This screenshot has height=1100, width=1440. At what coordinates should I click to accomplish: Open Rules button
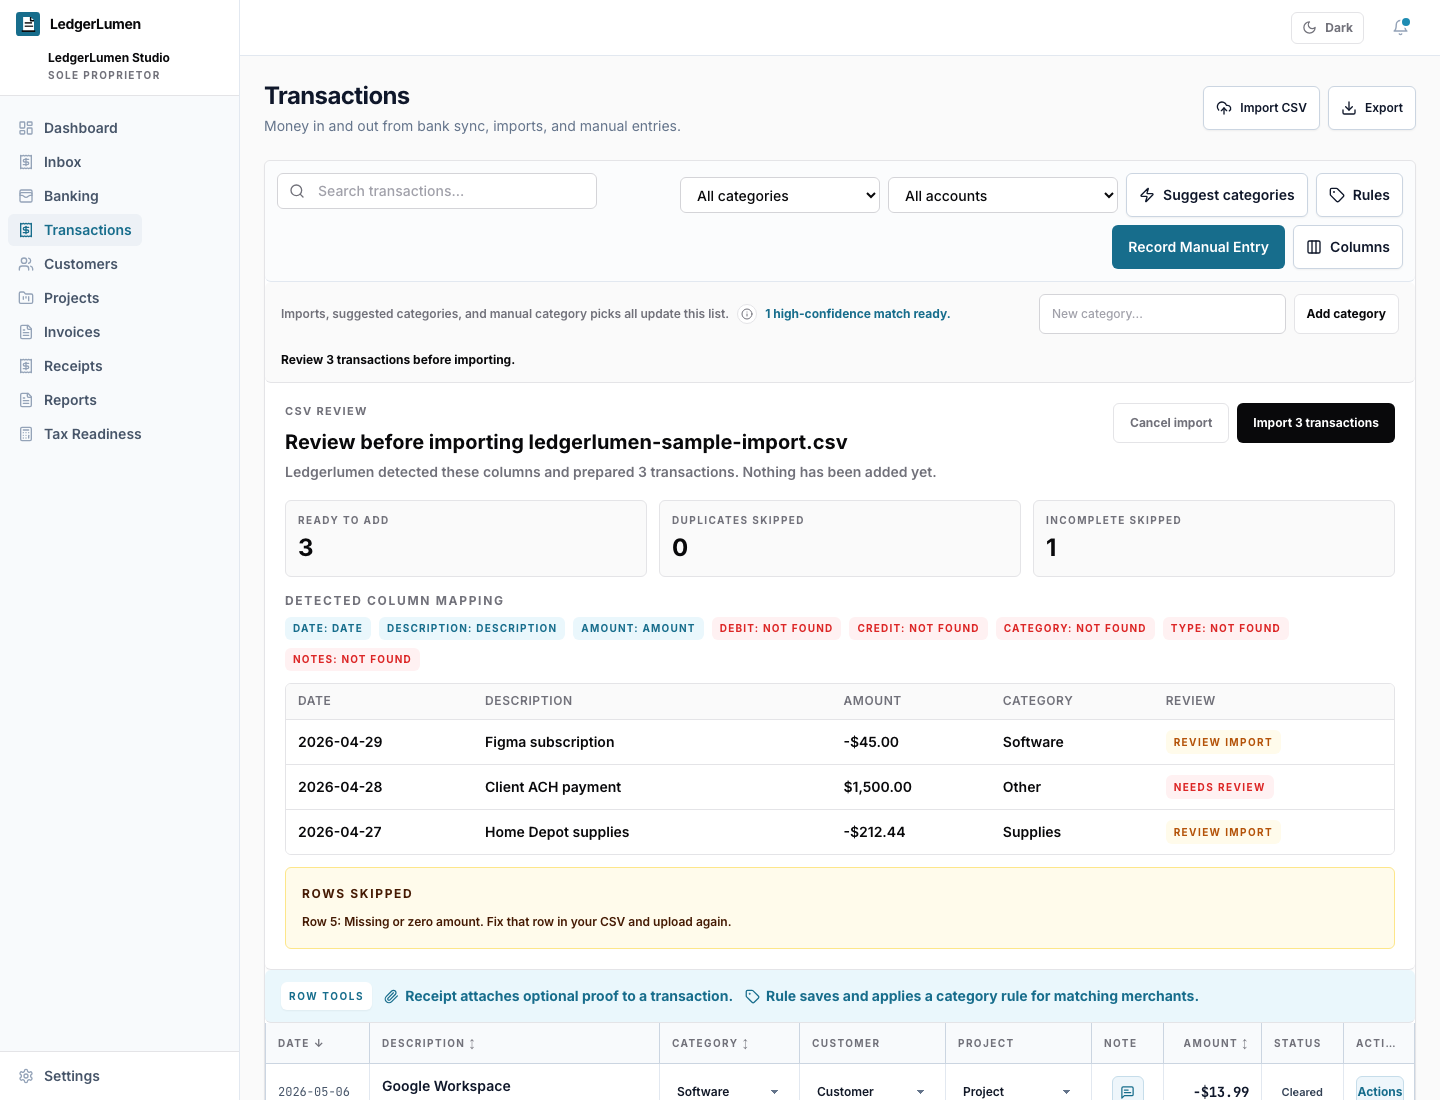1359,195
